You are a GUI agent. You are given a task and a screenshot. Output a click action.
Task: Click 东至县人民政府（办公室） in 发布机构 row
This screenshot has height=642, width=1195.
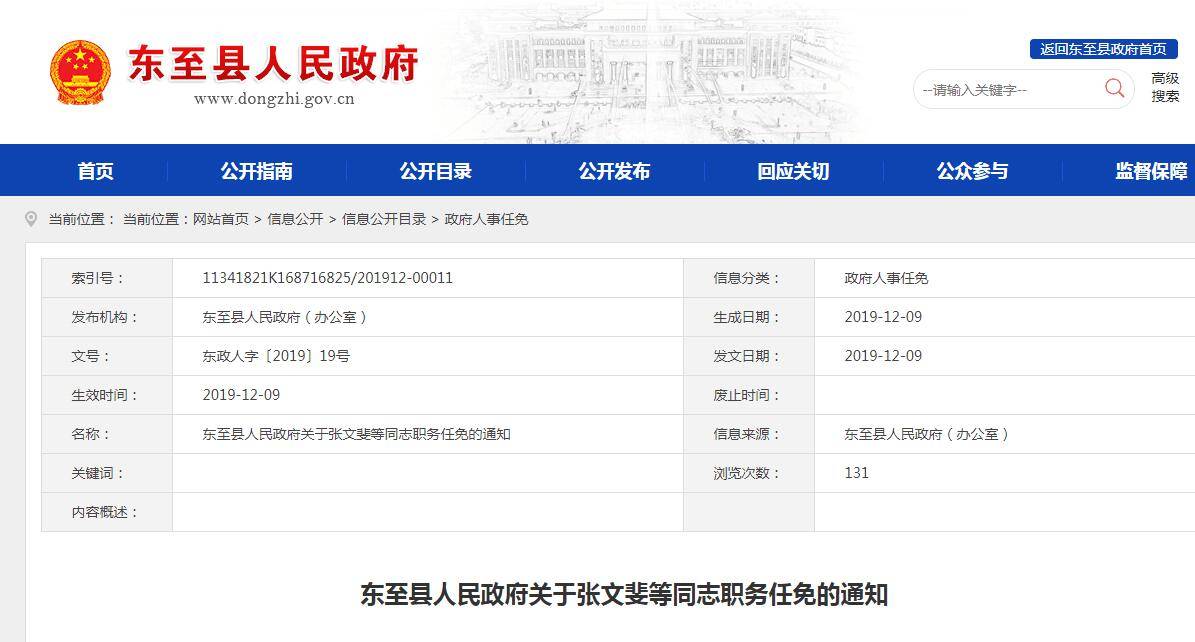pyautogui.click(x=284, y=317)
